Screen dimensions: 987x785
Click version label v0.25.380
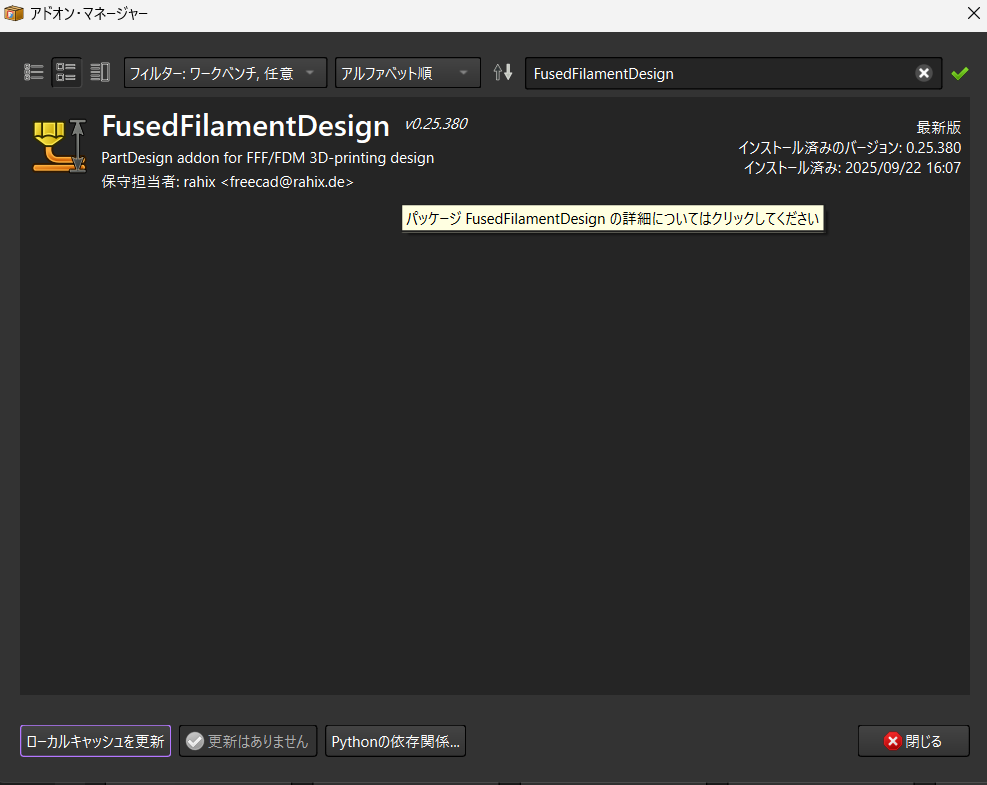(436, 124)
